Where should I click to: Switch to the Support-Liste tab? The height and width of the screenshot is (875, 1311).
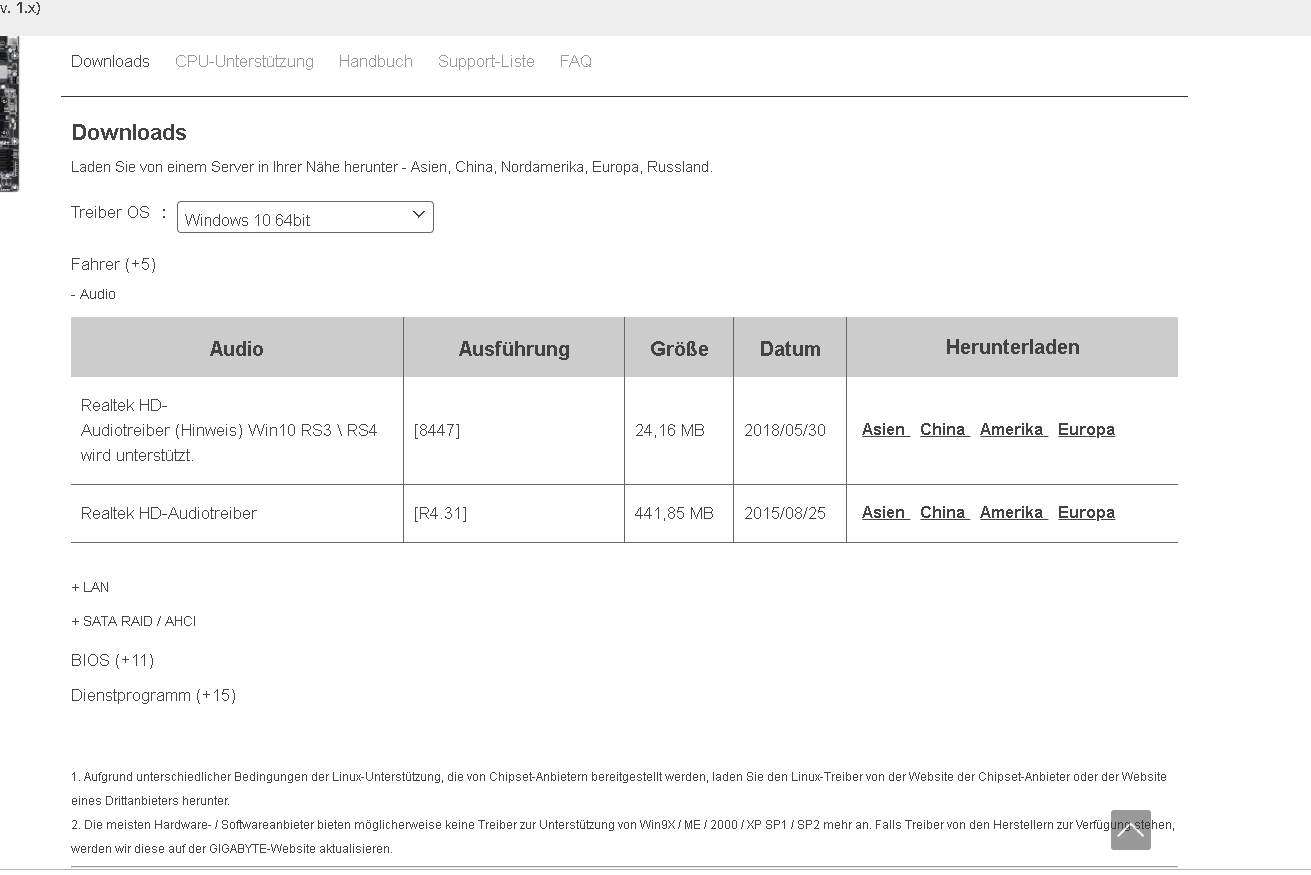point(486,61)
